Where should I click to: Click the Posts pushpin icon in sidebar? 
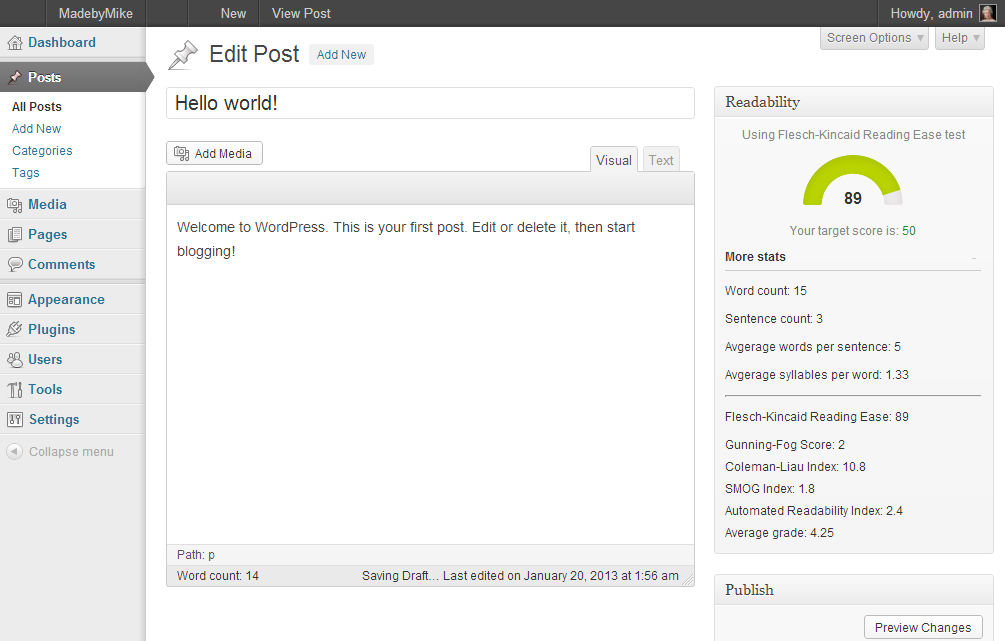pos(14,78)
